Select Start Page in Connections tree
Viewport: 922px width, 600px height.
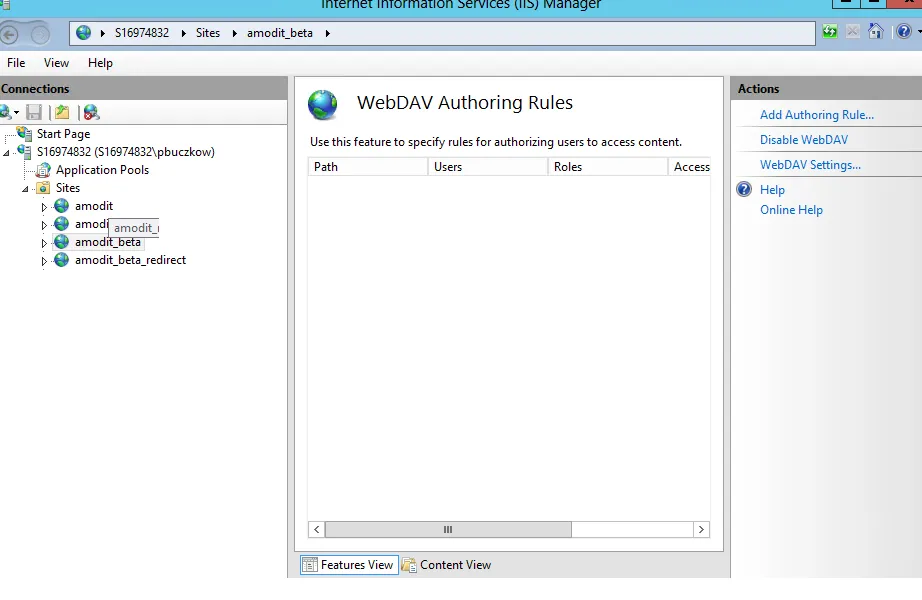click(x=64, y=134)
